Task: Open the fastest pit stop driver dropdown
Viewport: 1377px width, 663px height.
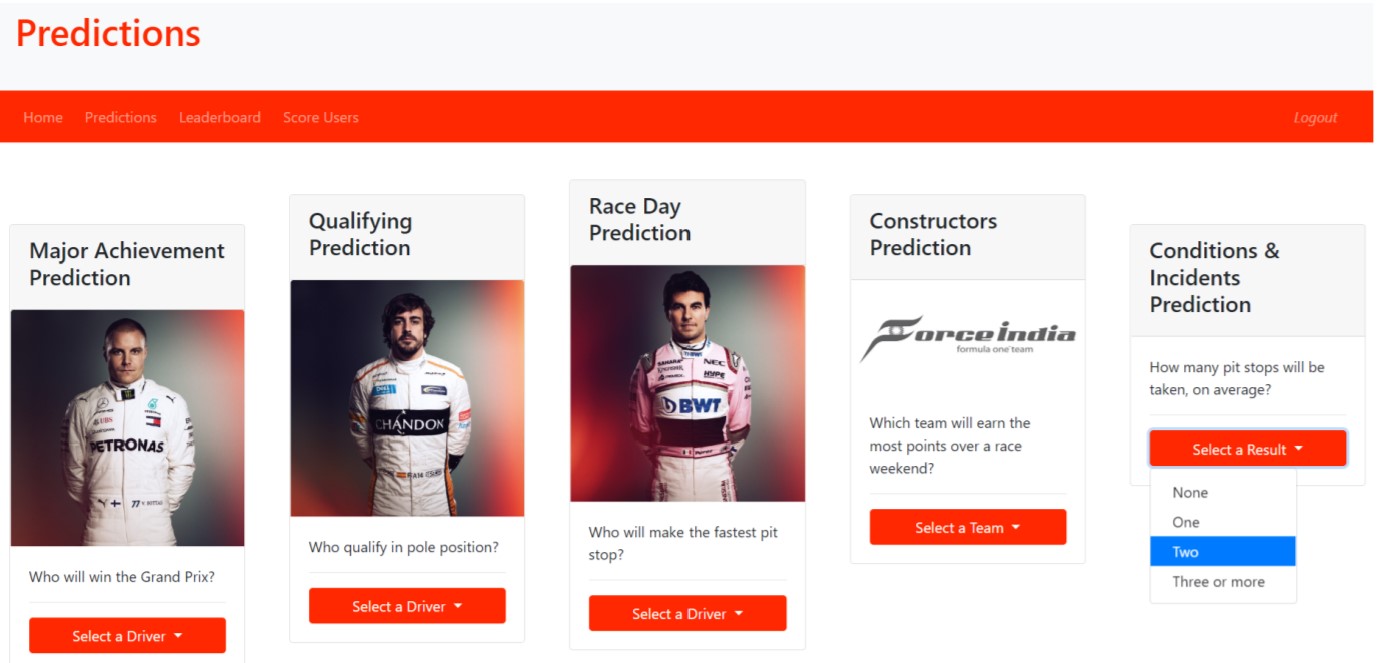Action: coord(687,613)
